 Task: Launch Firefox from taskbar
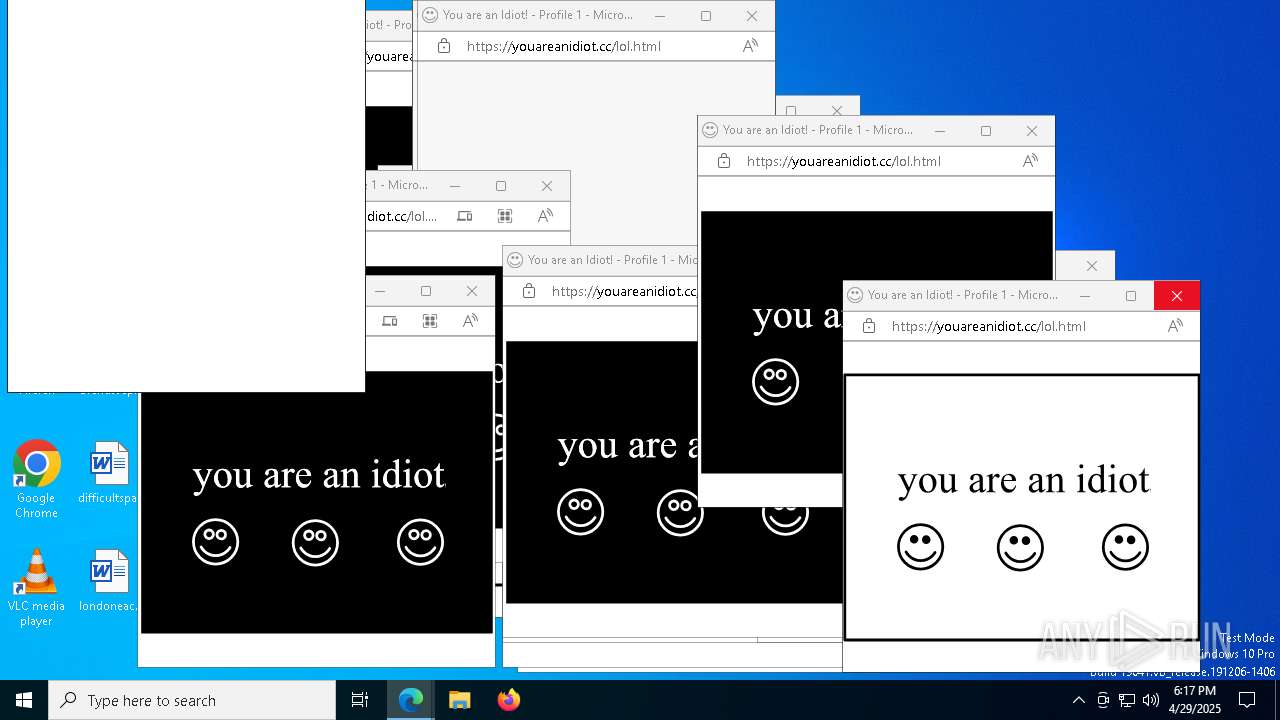click(x=509, y=700)
